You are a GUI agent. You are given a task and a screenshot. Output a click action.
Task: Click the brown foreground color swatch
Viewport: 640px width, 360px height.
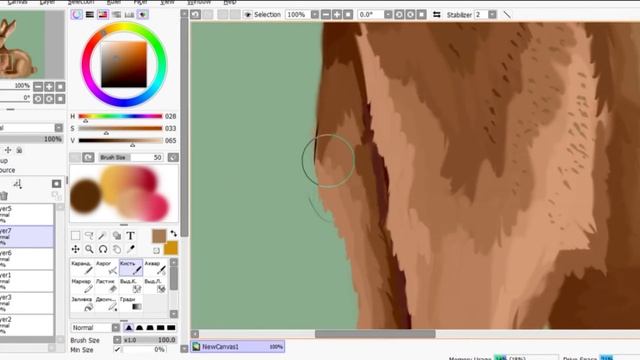coord(159,236)
